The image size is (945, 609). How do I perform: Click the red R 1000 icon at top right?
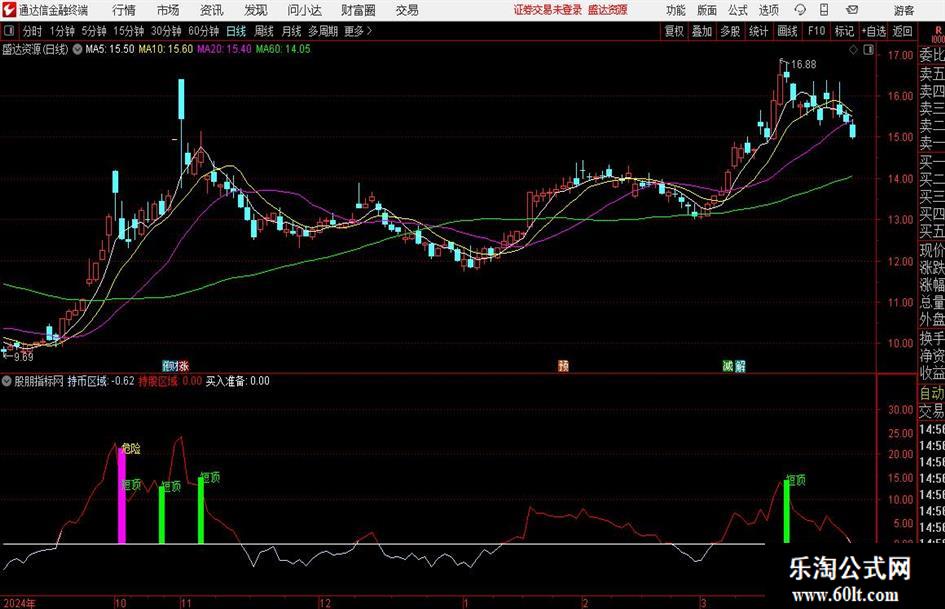[938, 34]
